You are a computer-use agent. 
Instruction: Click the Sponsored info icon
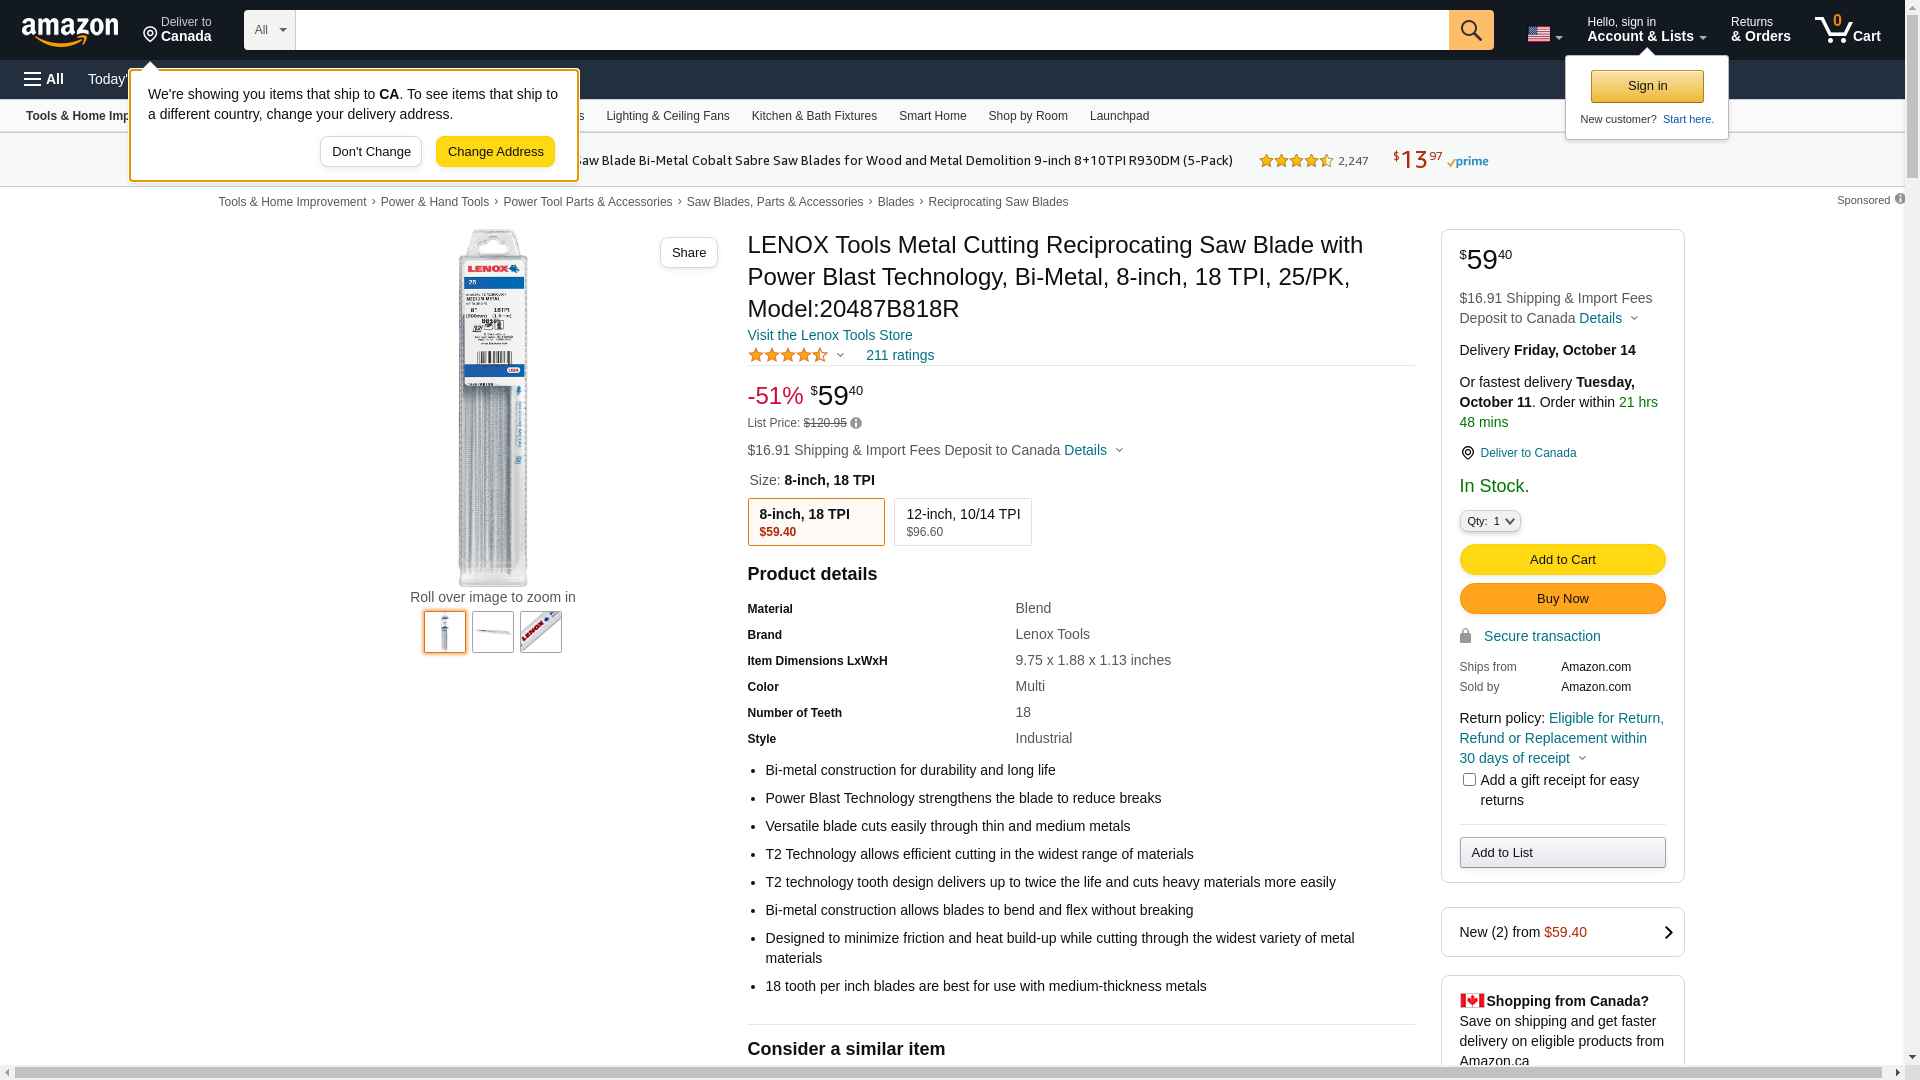coord(1900,199)
